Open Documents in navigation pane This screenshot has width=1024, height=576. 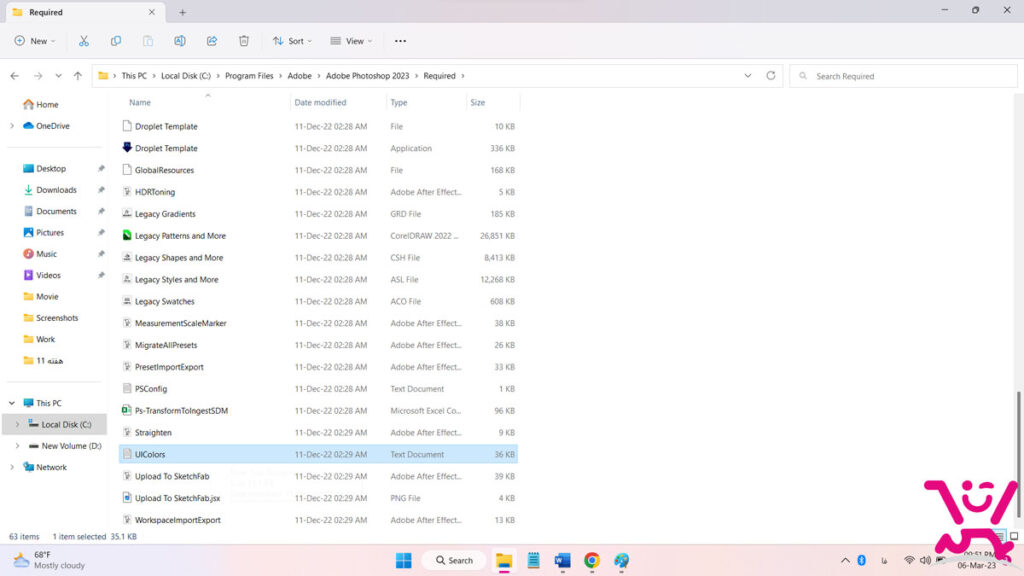(56, 211)
